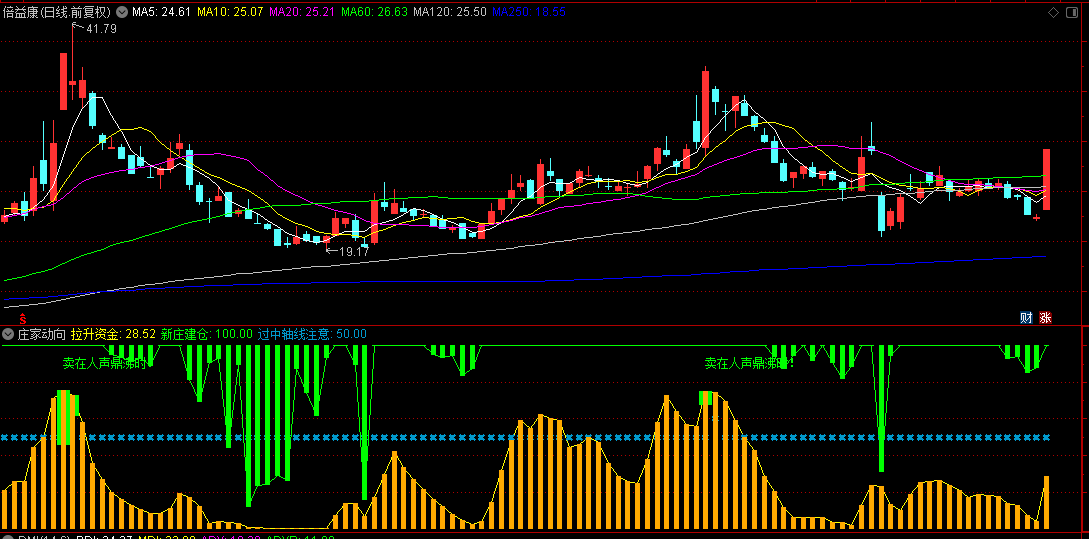
Task: Click the red 涨 badge
Action: pyautogui.click(x=1045, y=317)
